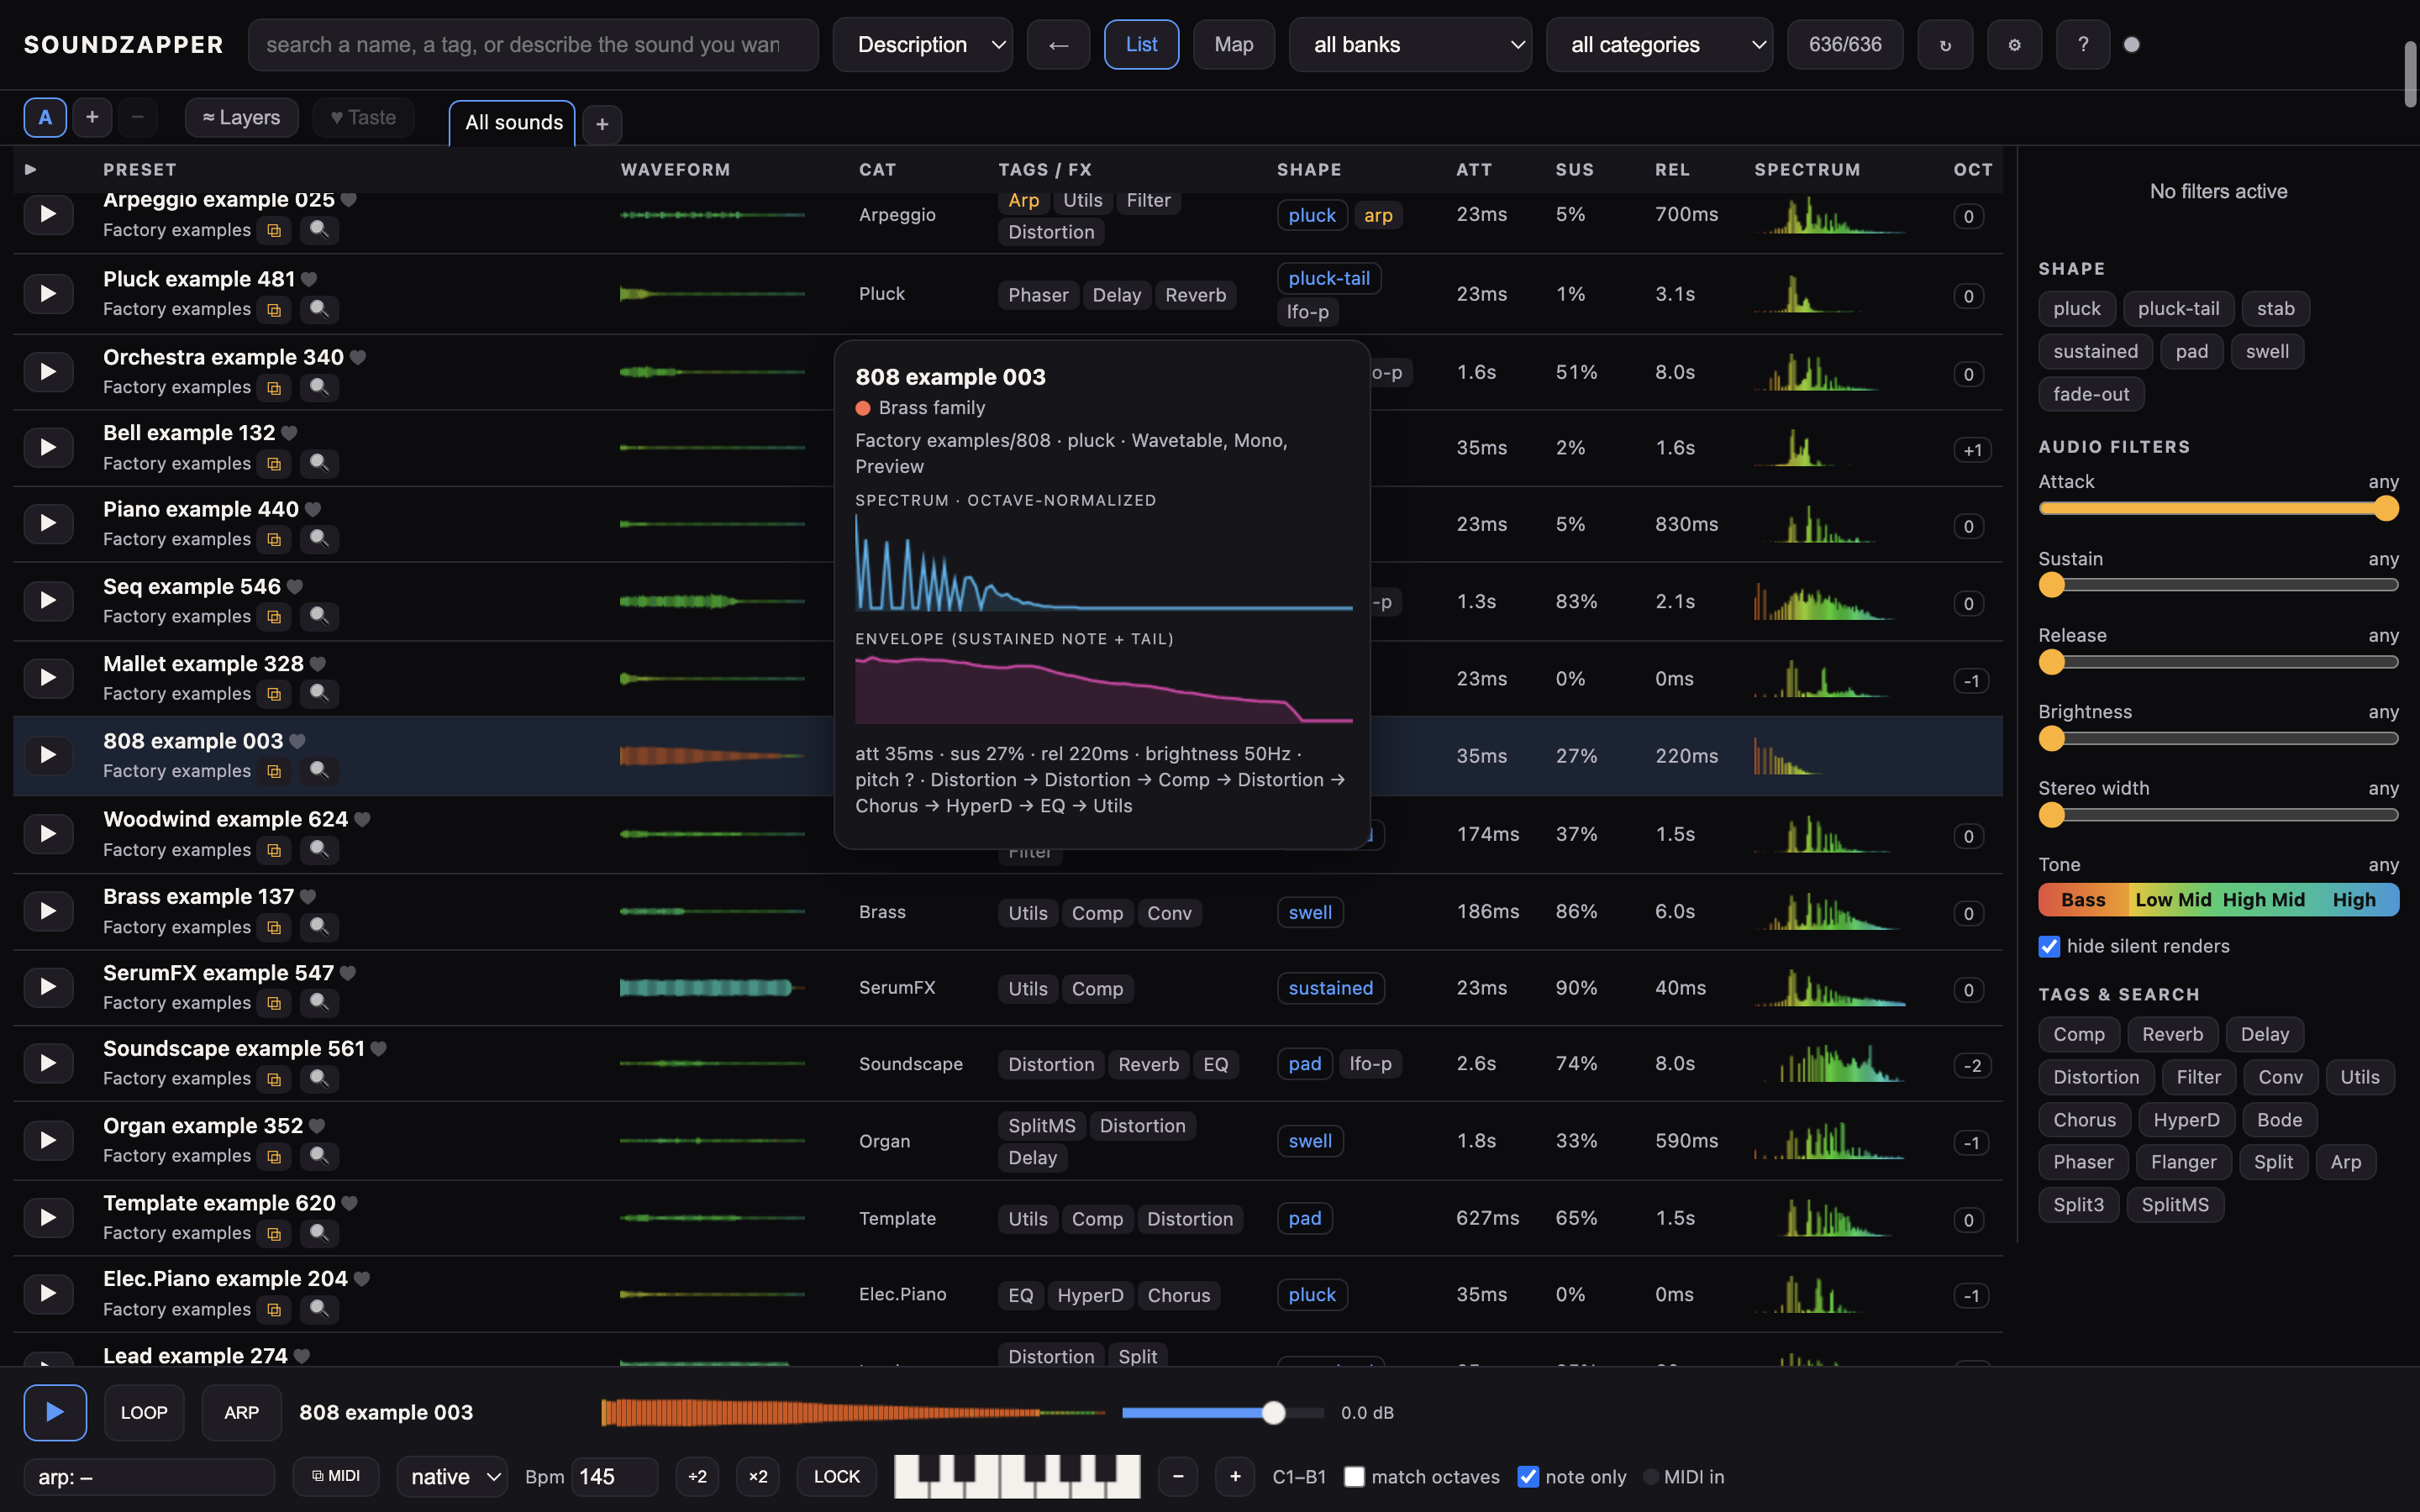Click the refresh icon in top bar
The image size is (2420, 1512).
click(1944, 44)
